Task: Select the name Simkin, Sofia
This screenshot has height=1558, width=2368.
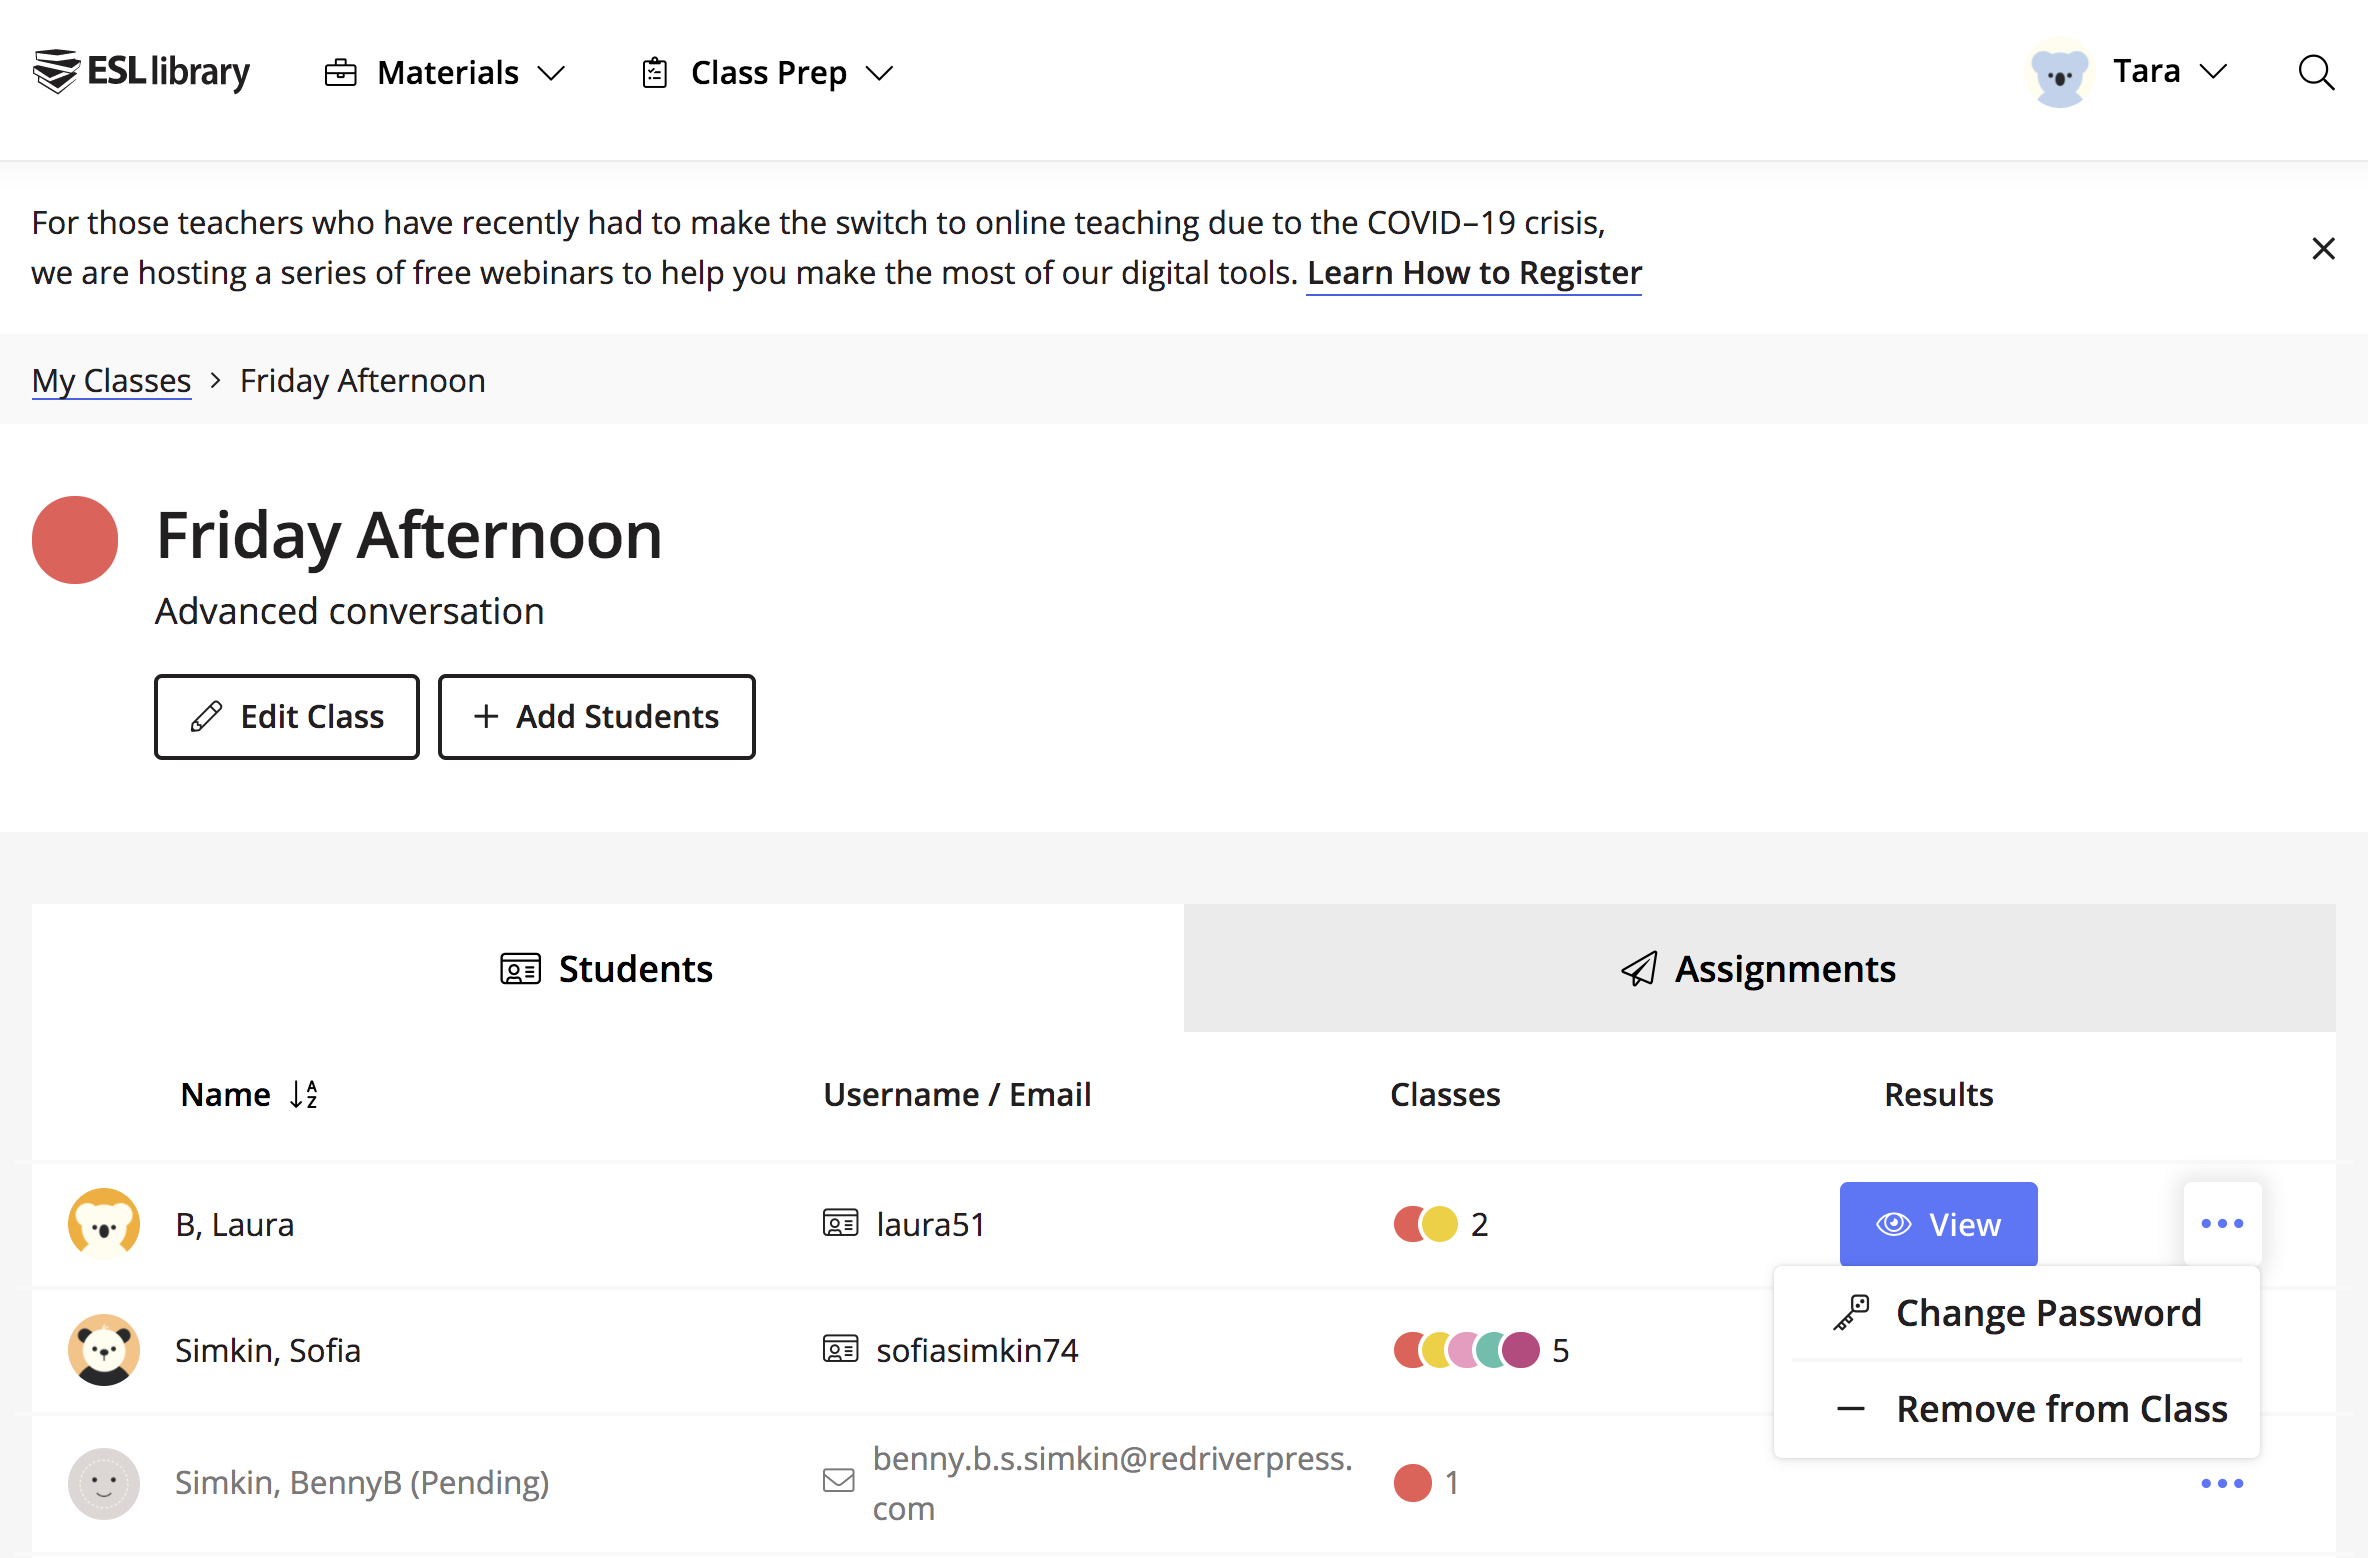Action: tap(268, 1350)
